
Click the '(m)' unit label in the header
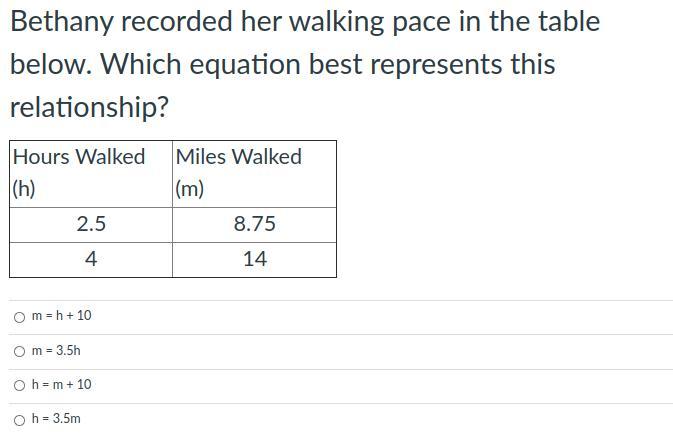(x=189, y=189)
